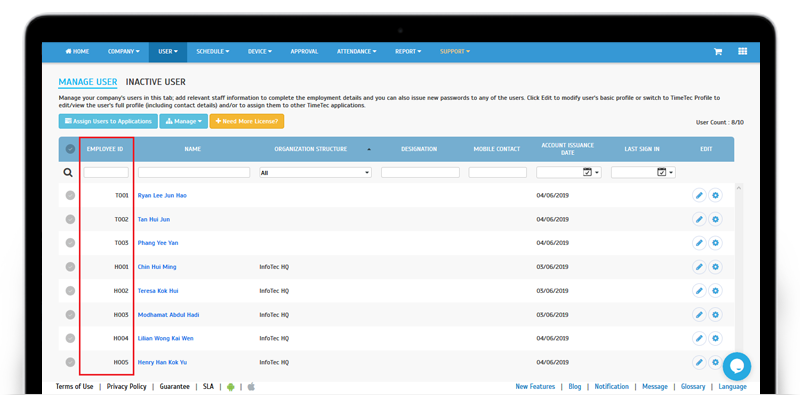Switch to the Inactive User tab
Screen dimensions: 800x395
156,82
